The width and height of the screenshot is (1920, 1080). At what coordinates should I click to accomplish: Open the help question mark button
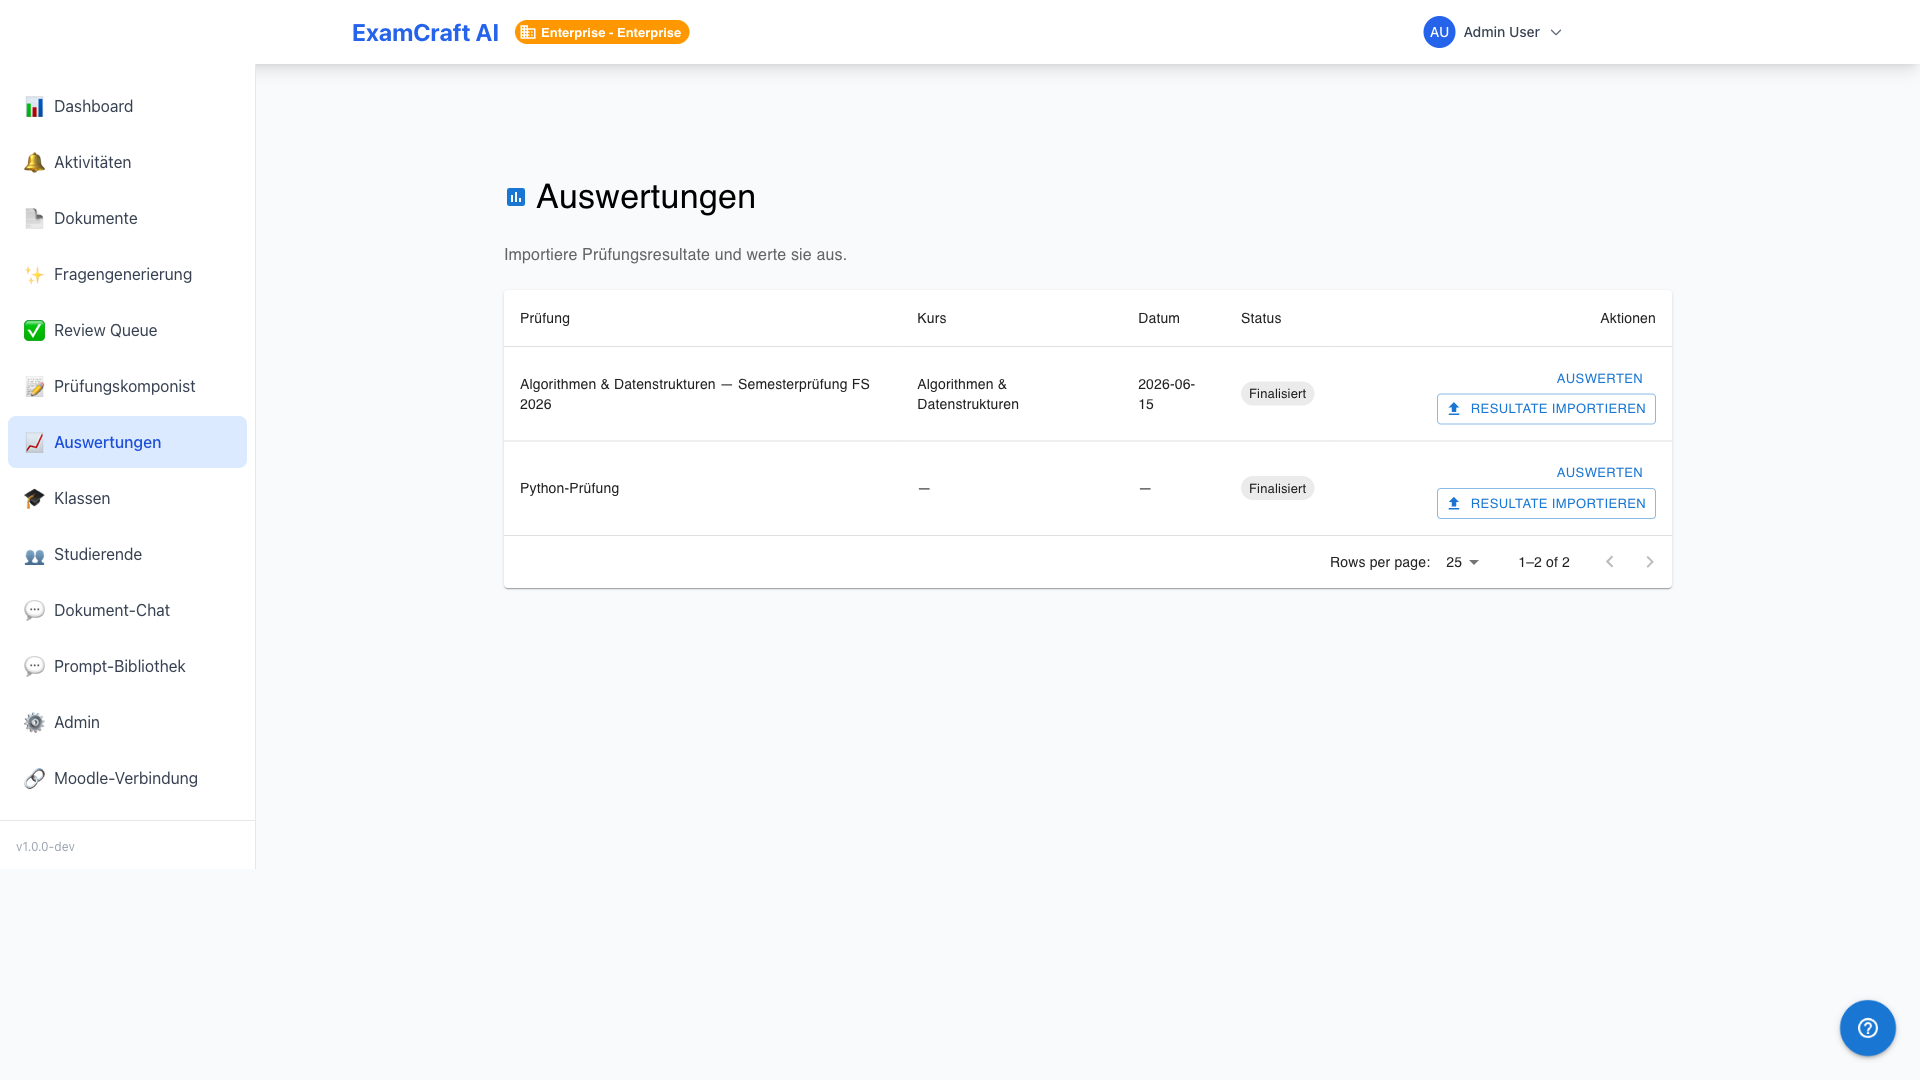click(1867, 1028)
